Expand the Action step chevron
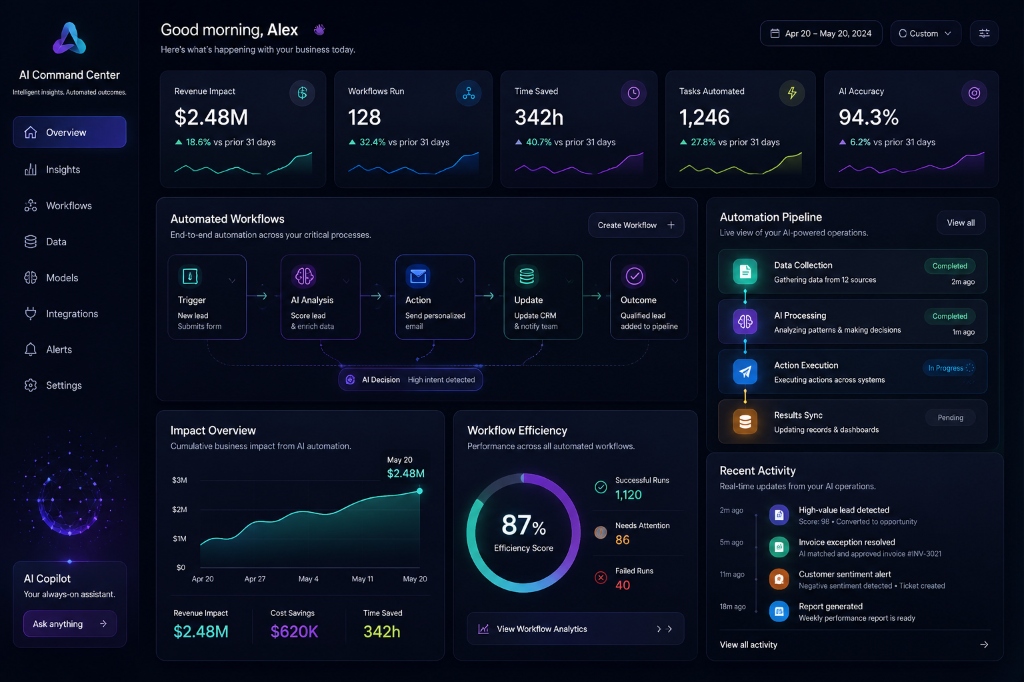 460,281
